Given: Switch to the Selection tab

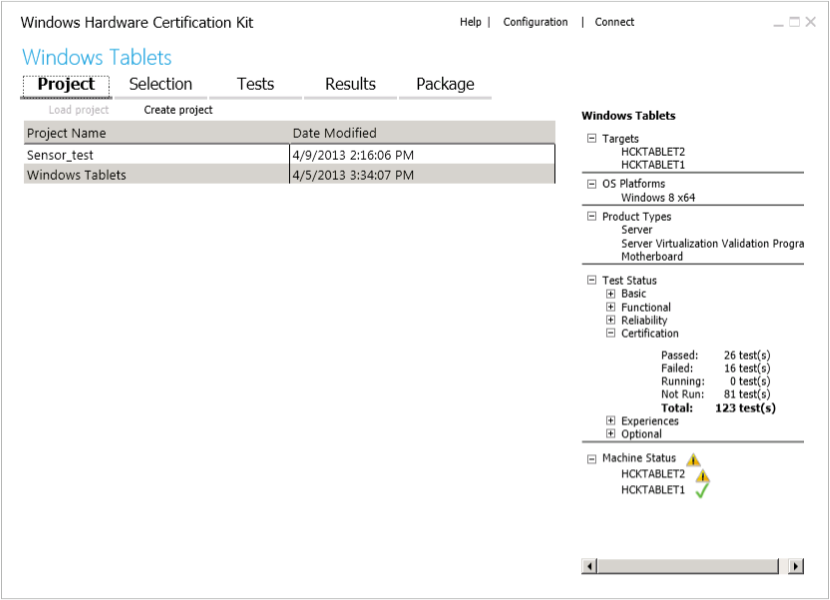Looking at the screenshot, I should [x=161, y=84].
